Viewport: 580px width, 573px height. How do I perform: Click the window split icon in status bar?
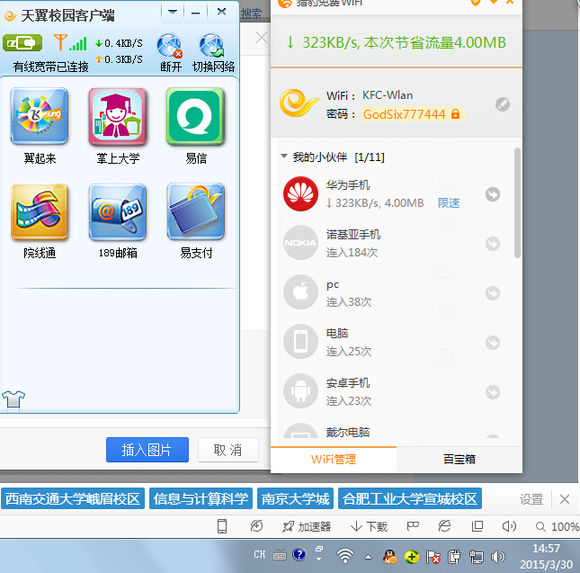pyautogui.click(x=477, y=526)
